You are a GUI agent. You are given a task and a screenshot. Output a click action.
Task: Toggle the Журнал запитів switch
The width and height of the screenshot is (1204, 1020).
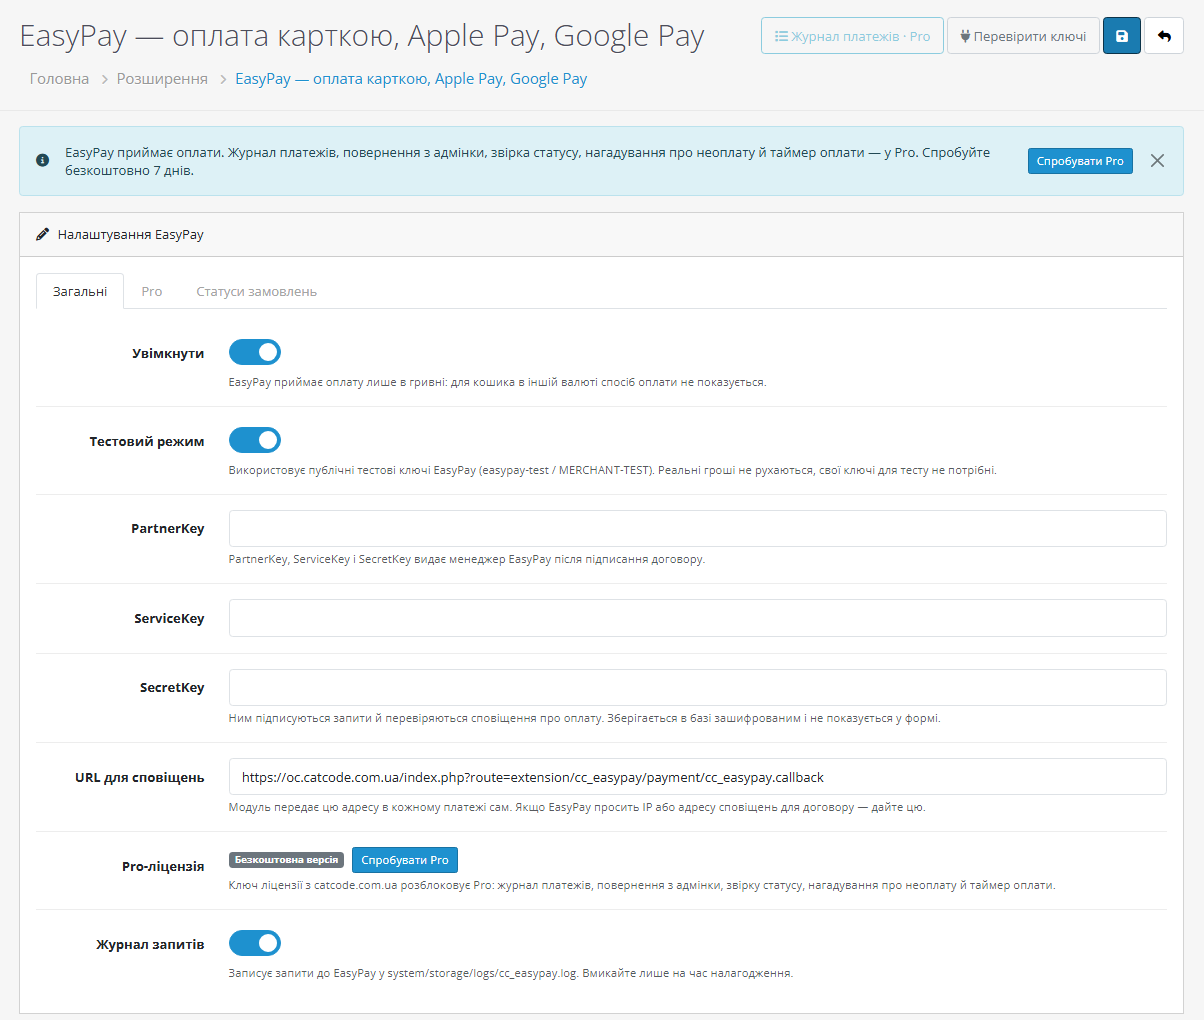click(255, 943)
